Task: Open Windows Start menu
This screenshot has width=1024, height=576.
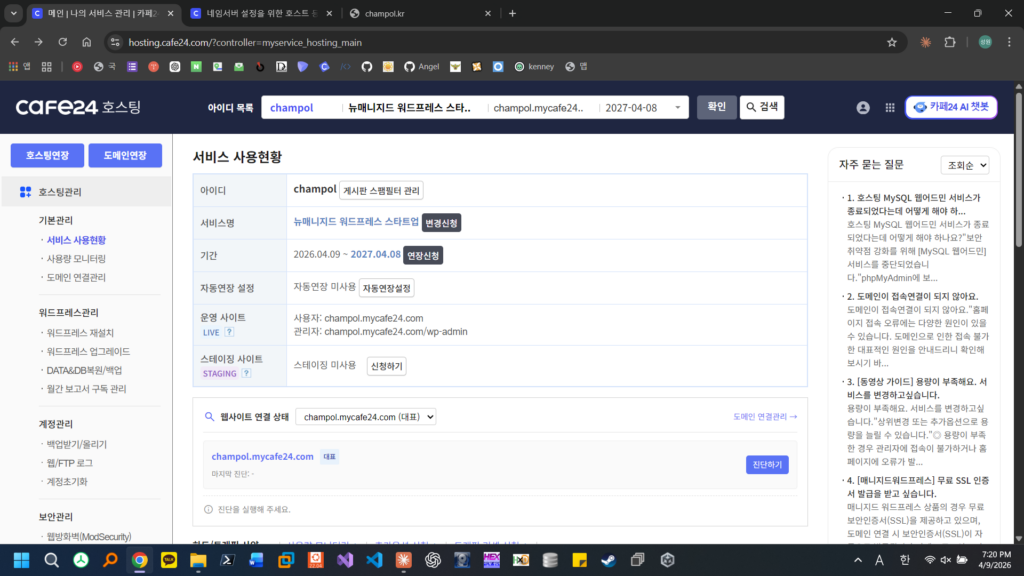Action: tap(22, 560)
